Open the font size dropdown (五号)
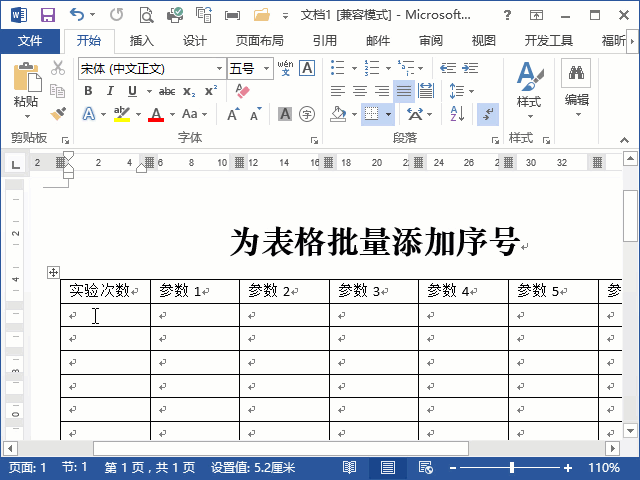640x480 pixels. click(267, 69)
